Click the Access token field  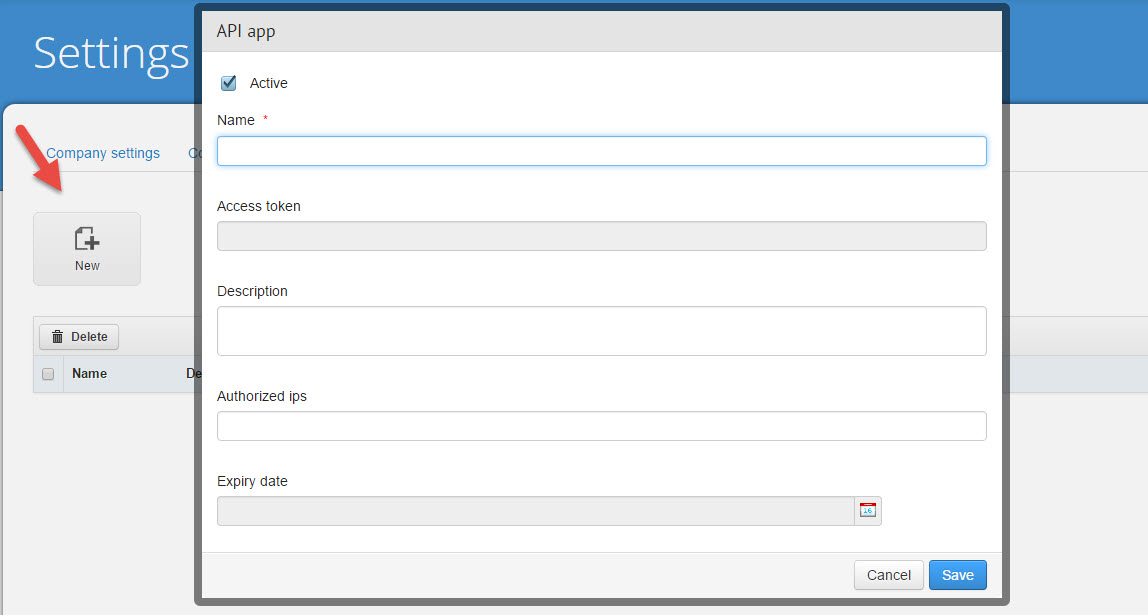[x=600, y=235]
